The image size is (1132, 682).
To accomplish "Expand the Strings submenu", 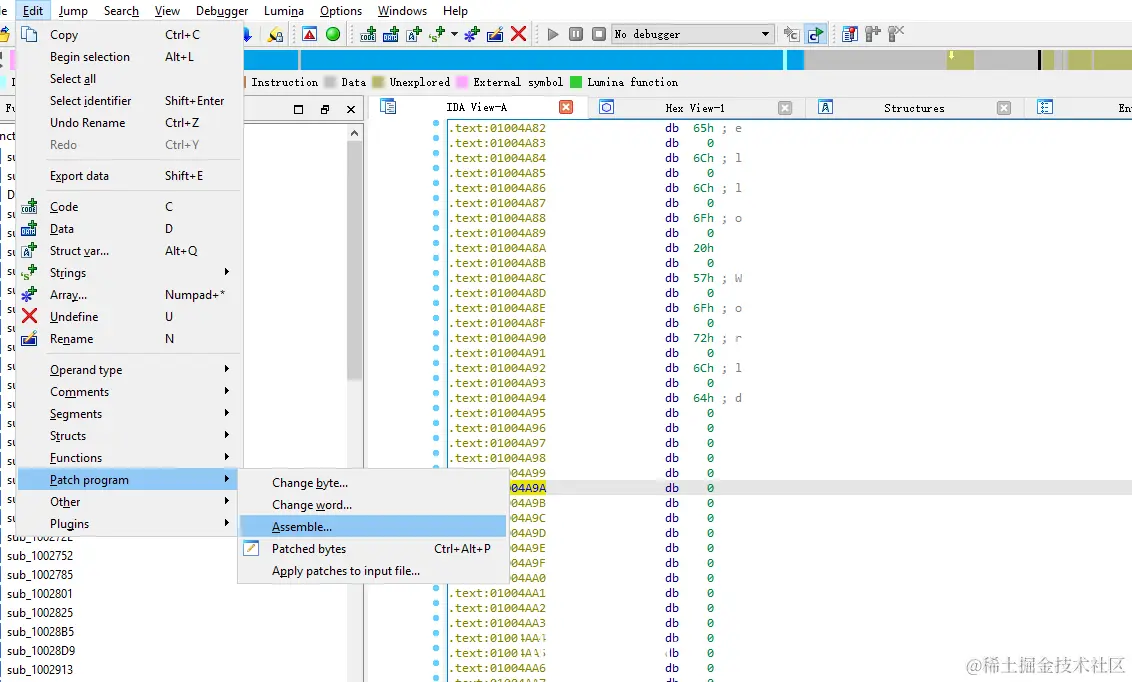I will tap(227, 272).
